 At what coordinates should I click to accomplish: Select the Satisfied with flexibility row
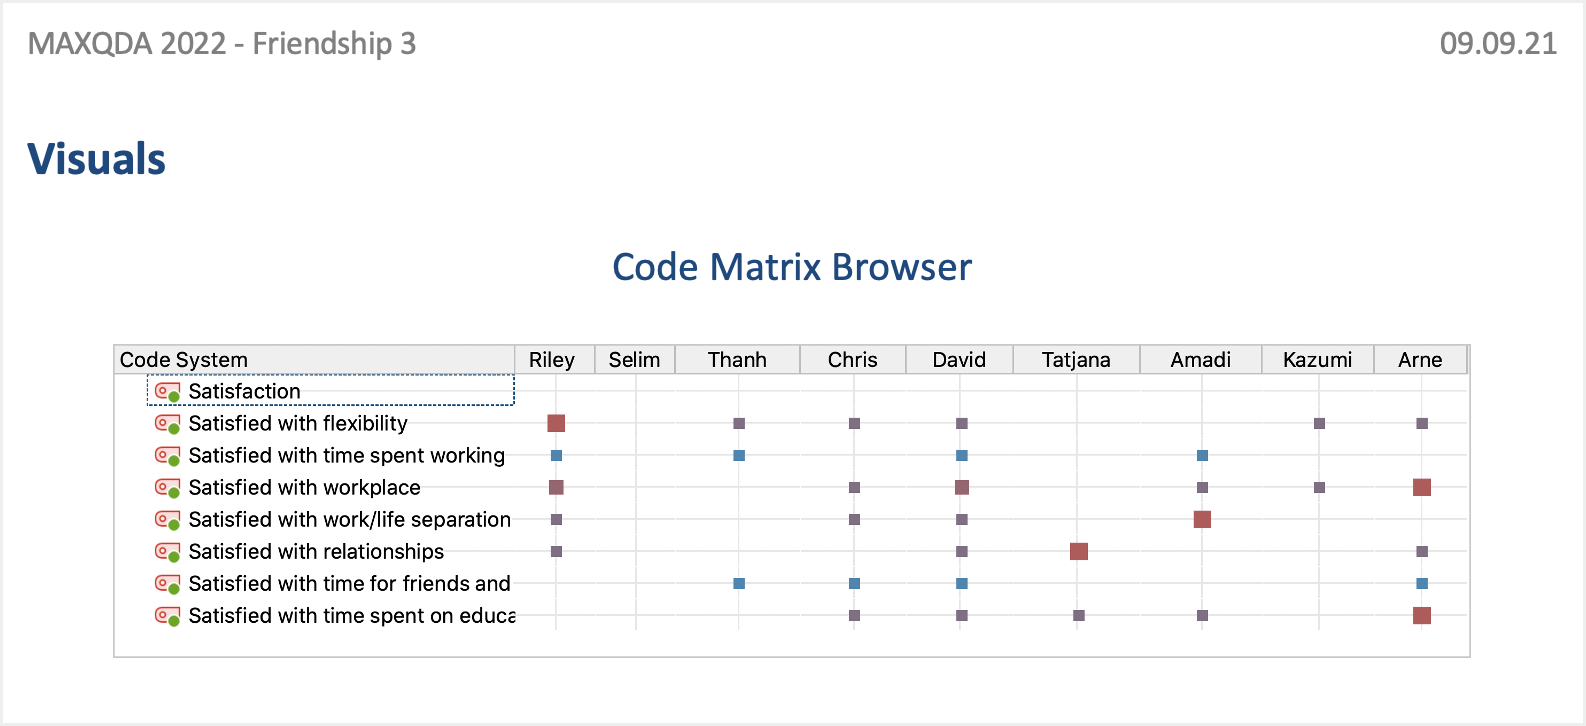point(331,423)
